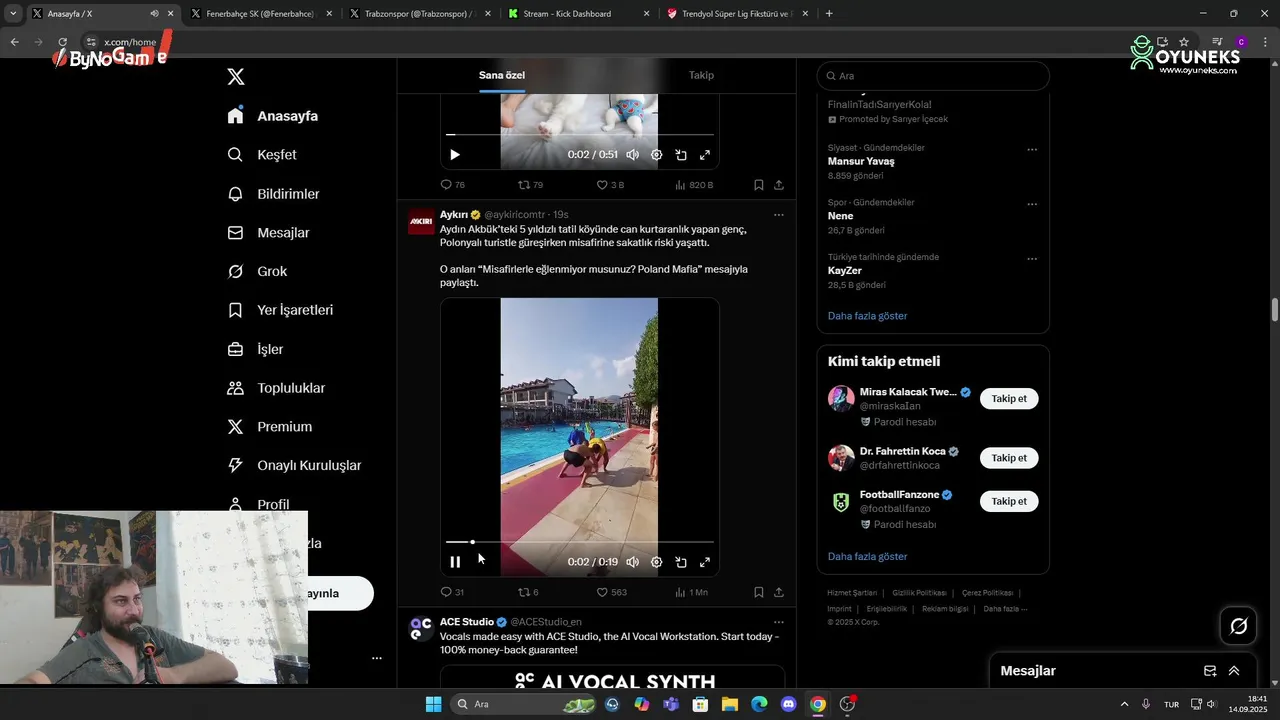
Task: Make the top 0:51 video fullscreen
Action: [x=705, y=155]
